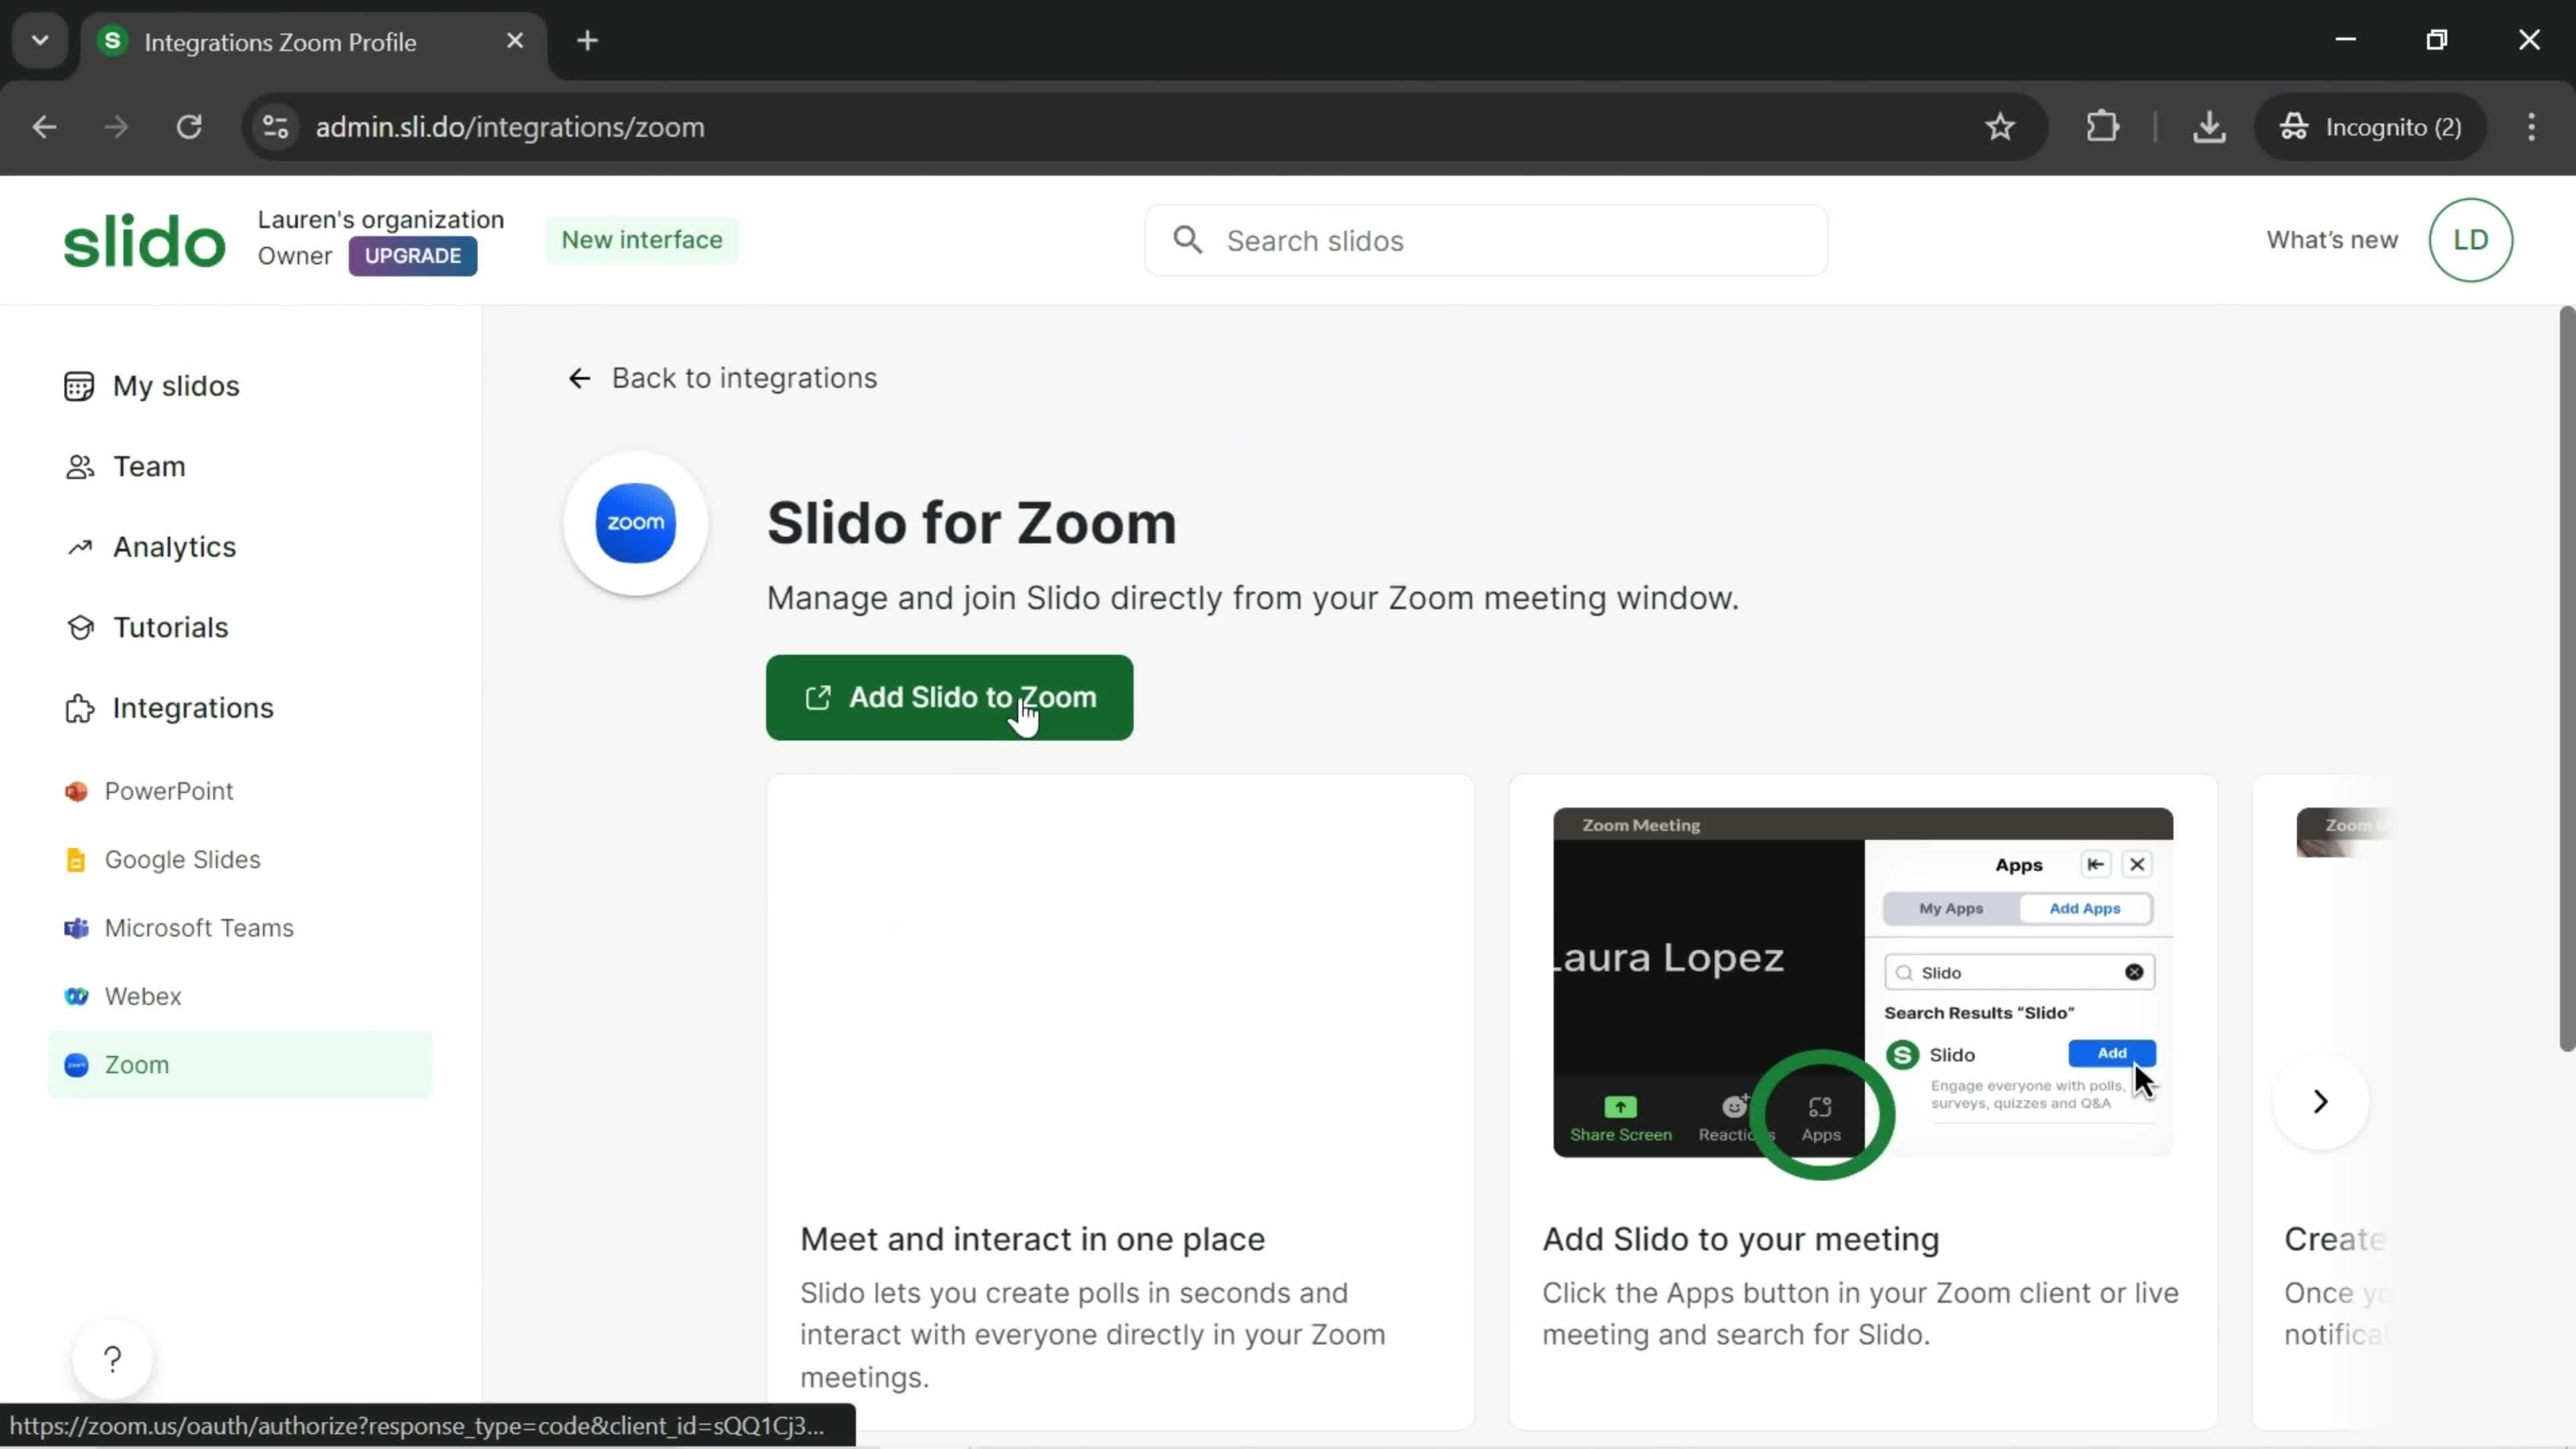
Task: Click the Search slidos field
Action: click(1486, 241)
